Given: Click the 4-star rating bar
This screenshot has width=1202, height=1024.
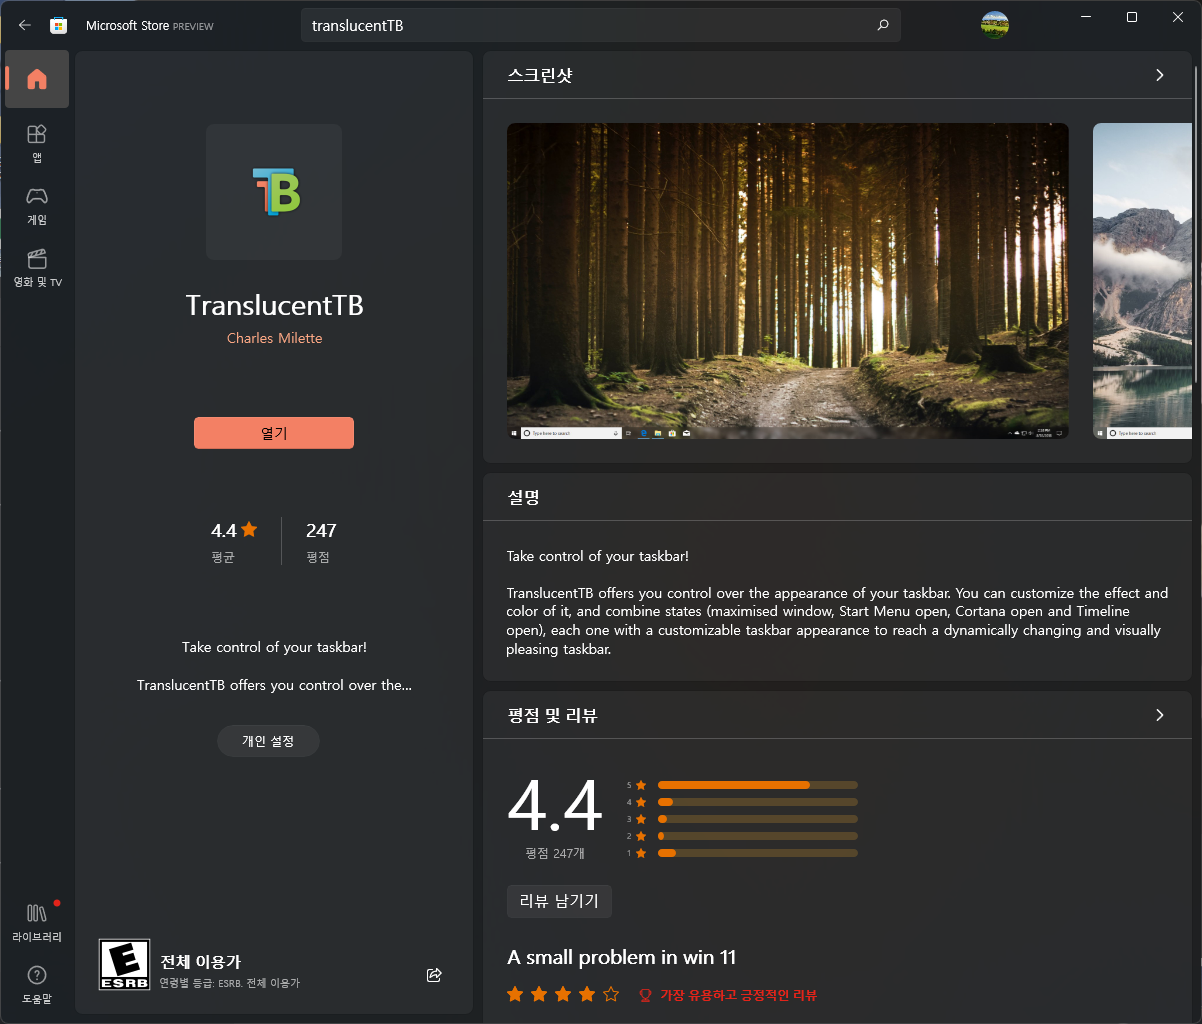Looking at the screenshot, I should coord(758,802).
